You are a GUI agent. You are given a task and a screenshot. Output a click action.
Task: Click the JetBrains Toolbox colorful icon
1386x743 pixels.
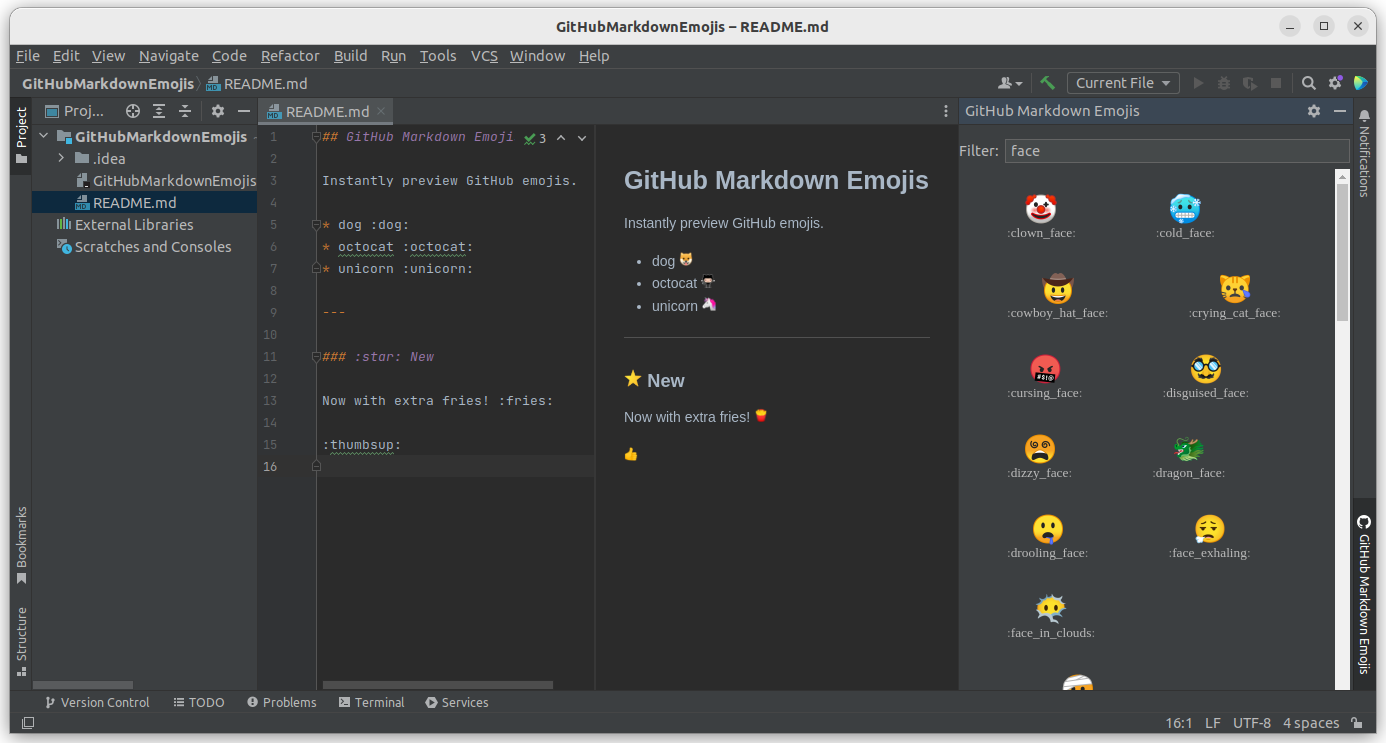pos(1361,83)
